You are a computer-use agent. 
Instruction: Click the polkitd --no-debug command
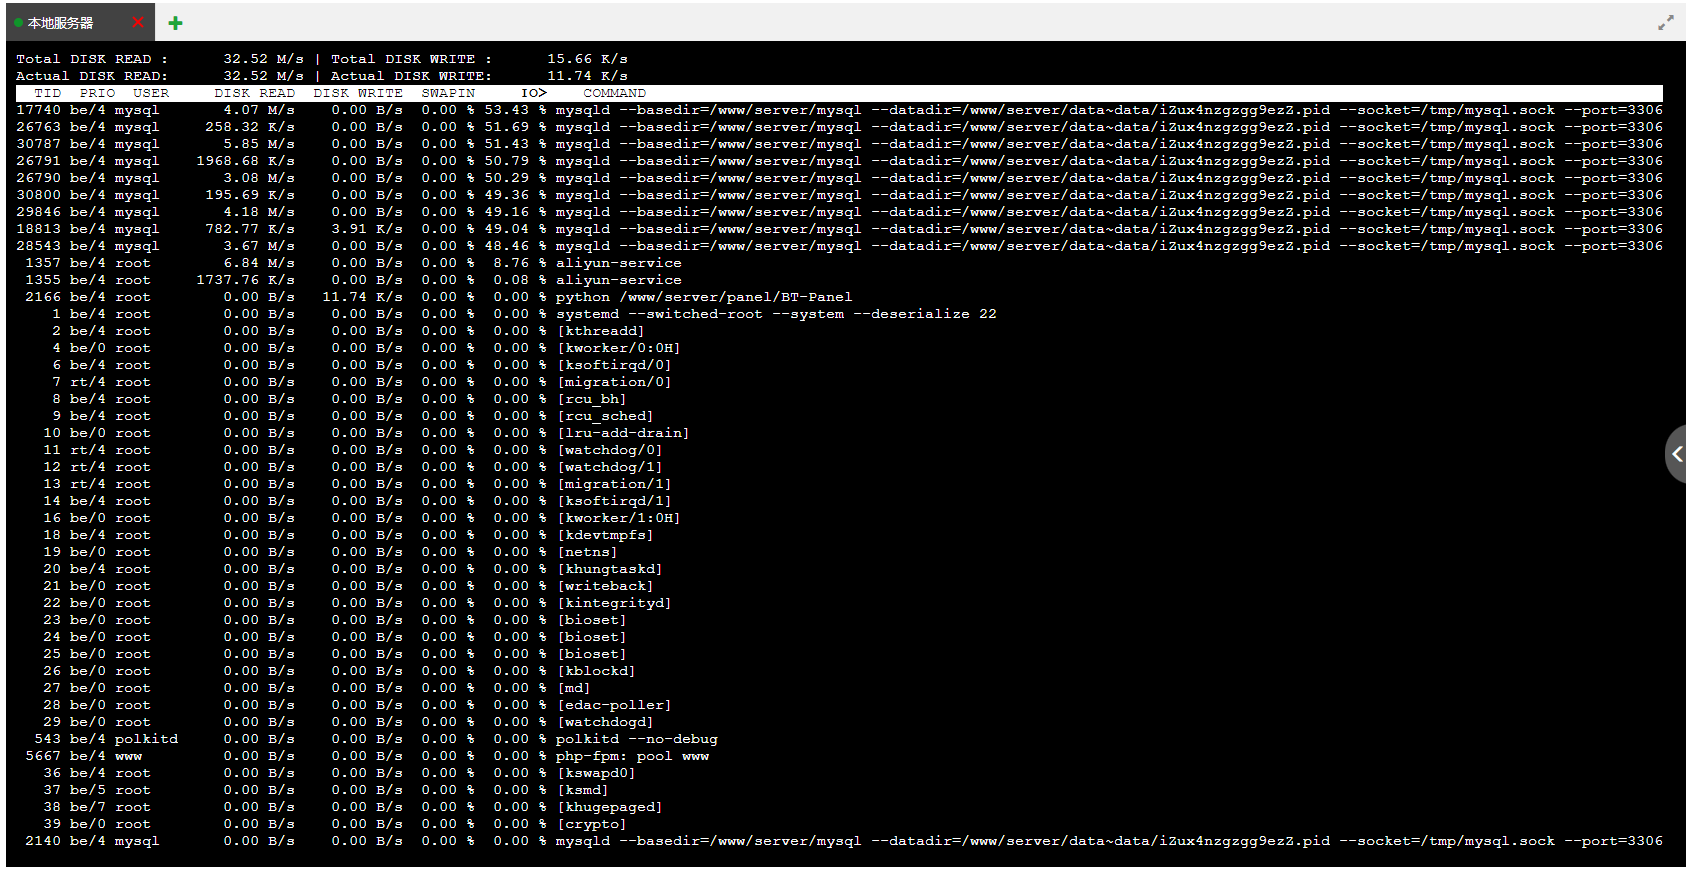637,739
